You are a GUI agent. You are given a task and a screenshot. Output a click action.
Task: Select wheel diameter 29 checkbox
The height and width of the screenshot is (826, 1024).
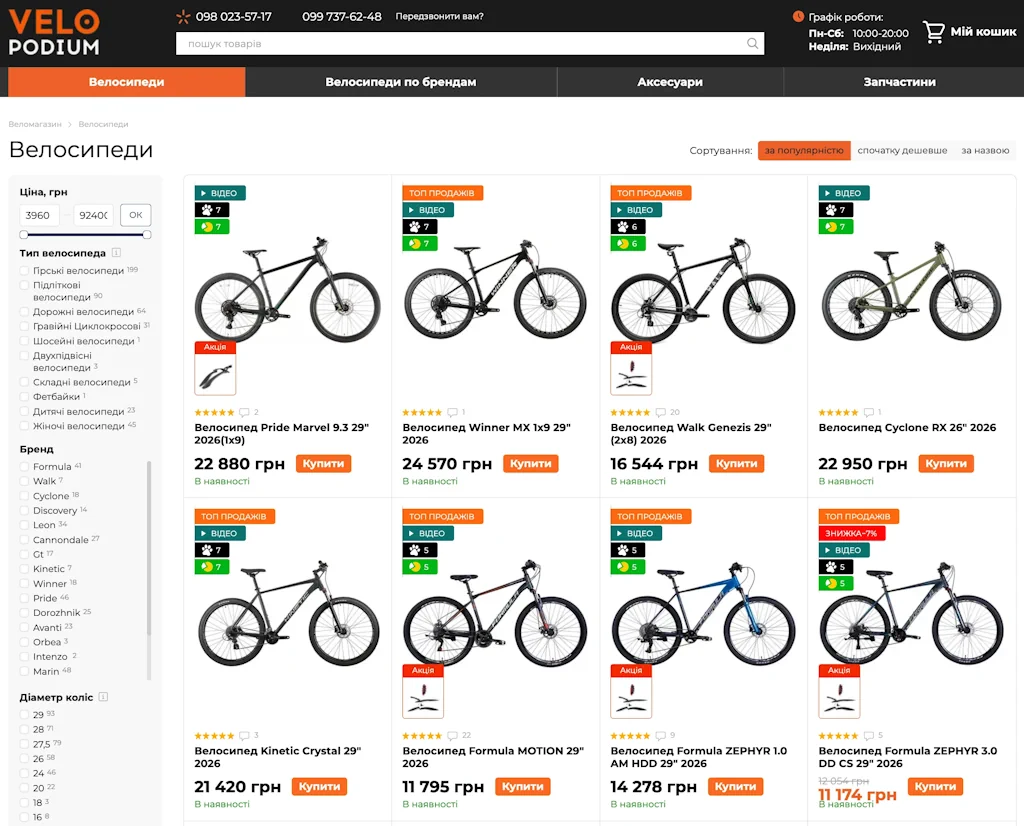[24, 714]
